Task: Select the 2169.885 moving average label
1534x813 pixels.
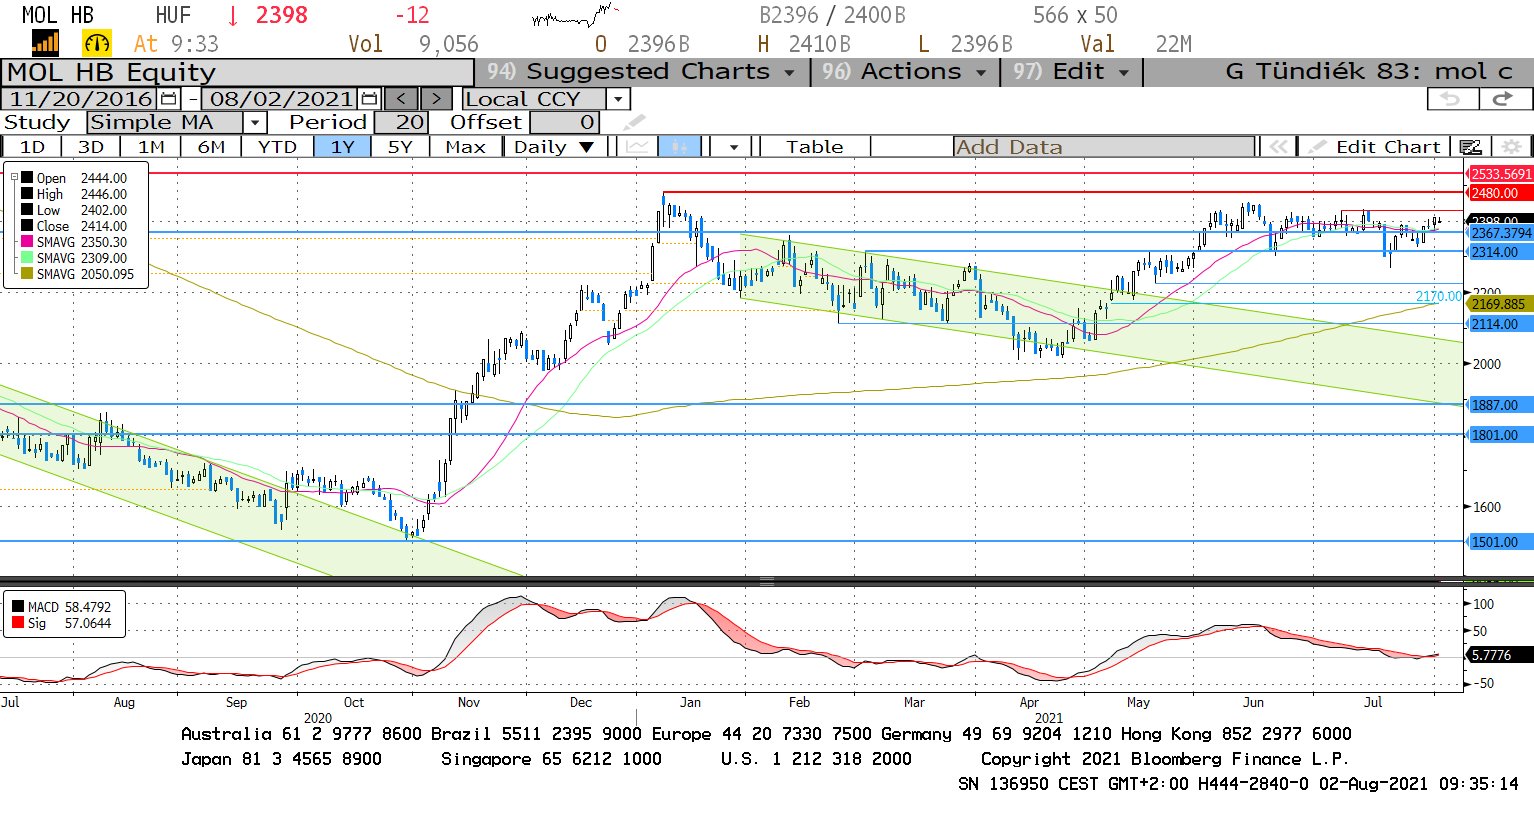Action: pyautogui.click(x=1498, y=304)
